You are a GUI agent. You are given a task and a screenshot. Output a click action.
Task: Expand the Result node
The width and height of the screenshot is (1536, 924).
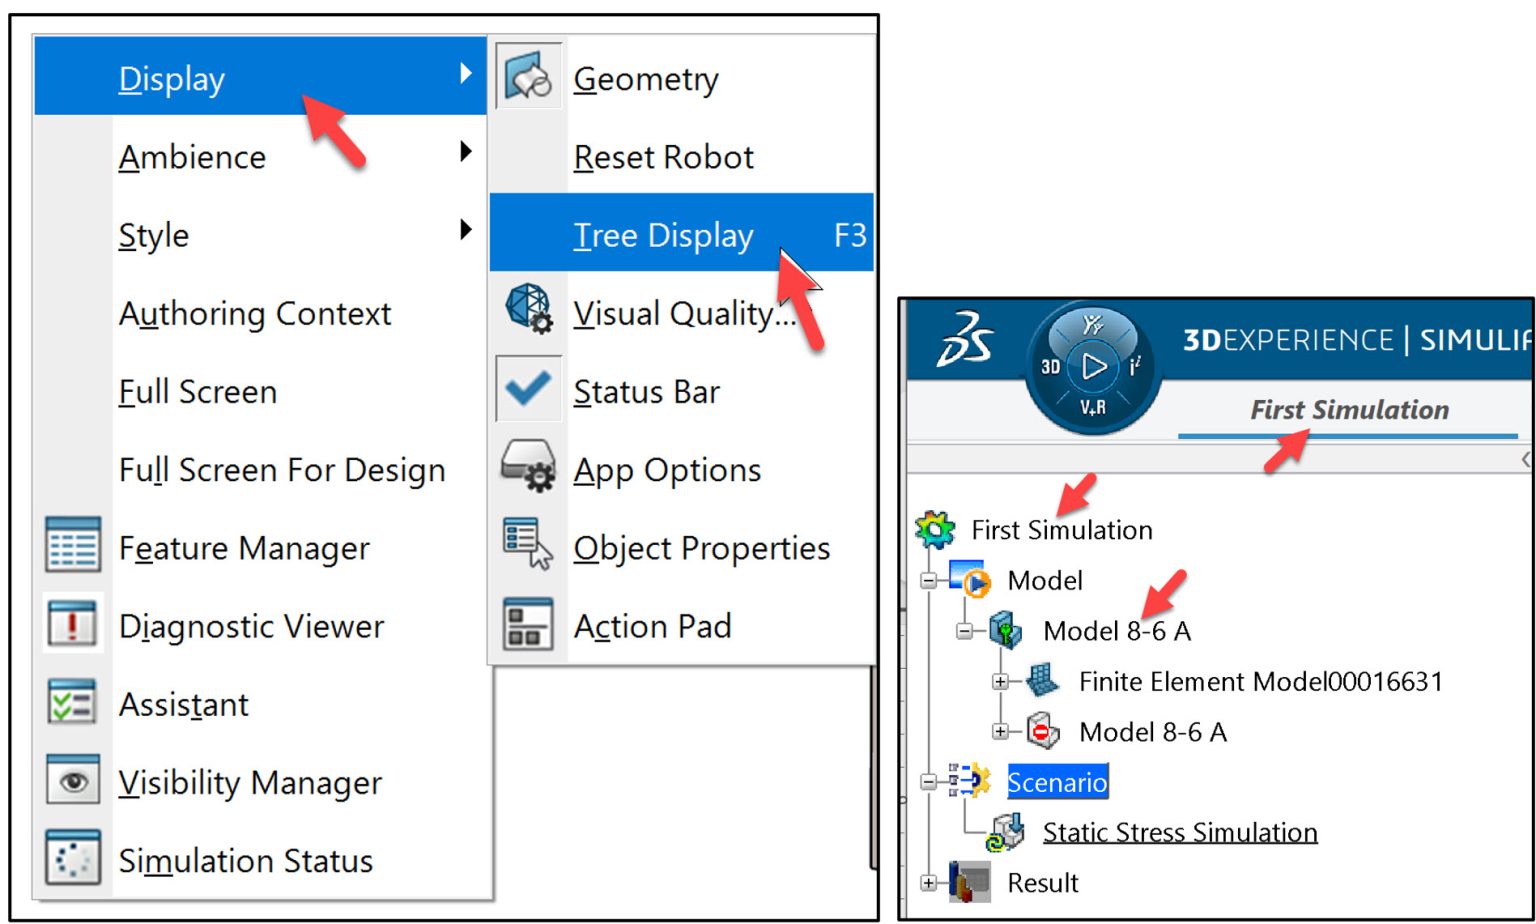pos(929,882)
